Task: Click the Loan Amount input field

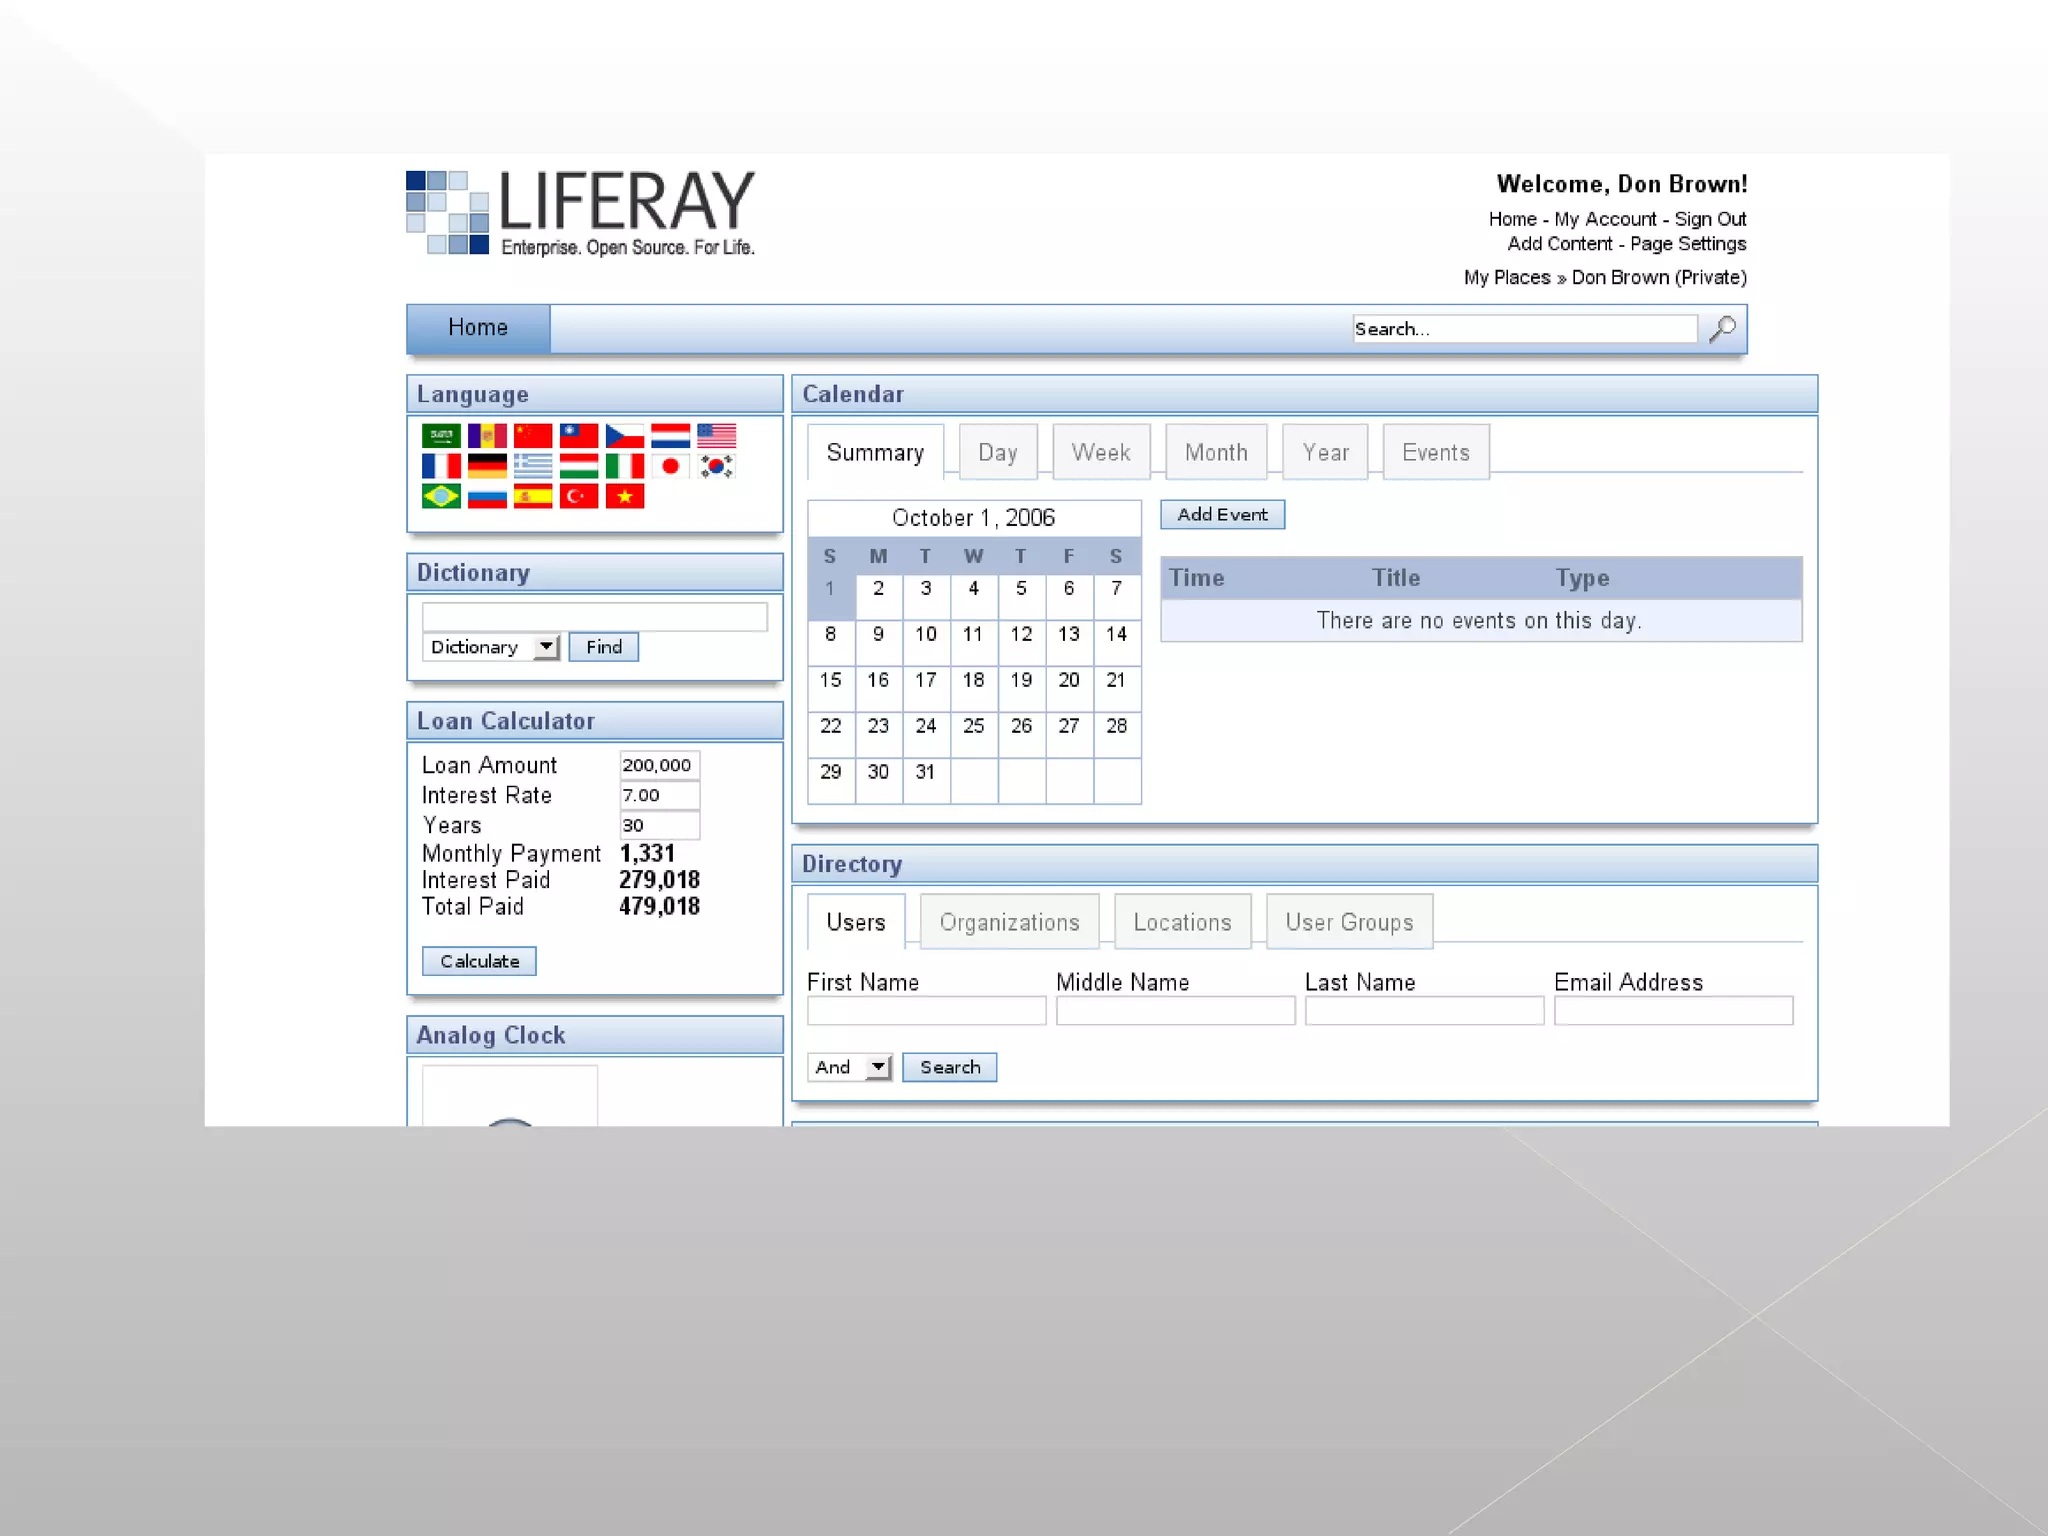Action: 658,765
